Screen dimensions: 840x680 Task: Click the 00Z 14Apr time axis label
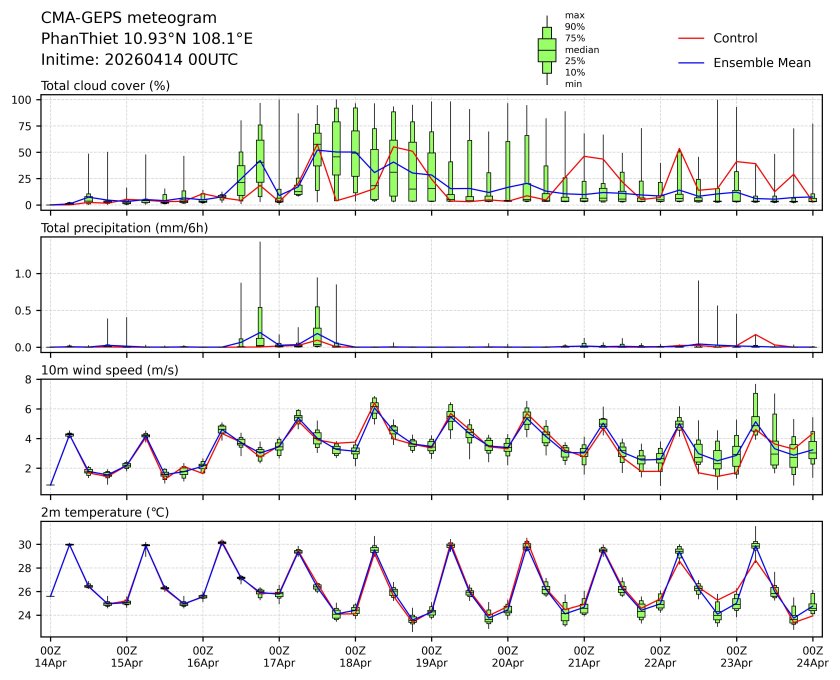[x=51, y=655]
